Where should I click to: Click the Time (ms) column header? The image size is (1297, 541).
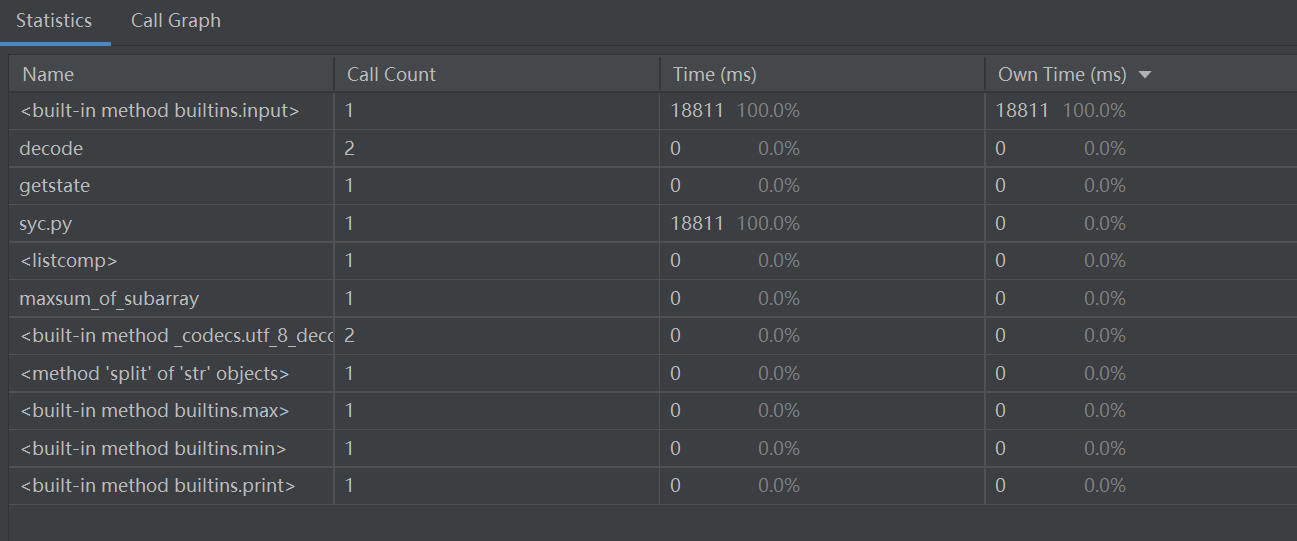click(714, 74)
